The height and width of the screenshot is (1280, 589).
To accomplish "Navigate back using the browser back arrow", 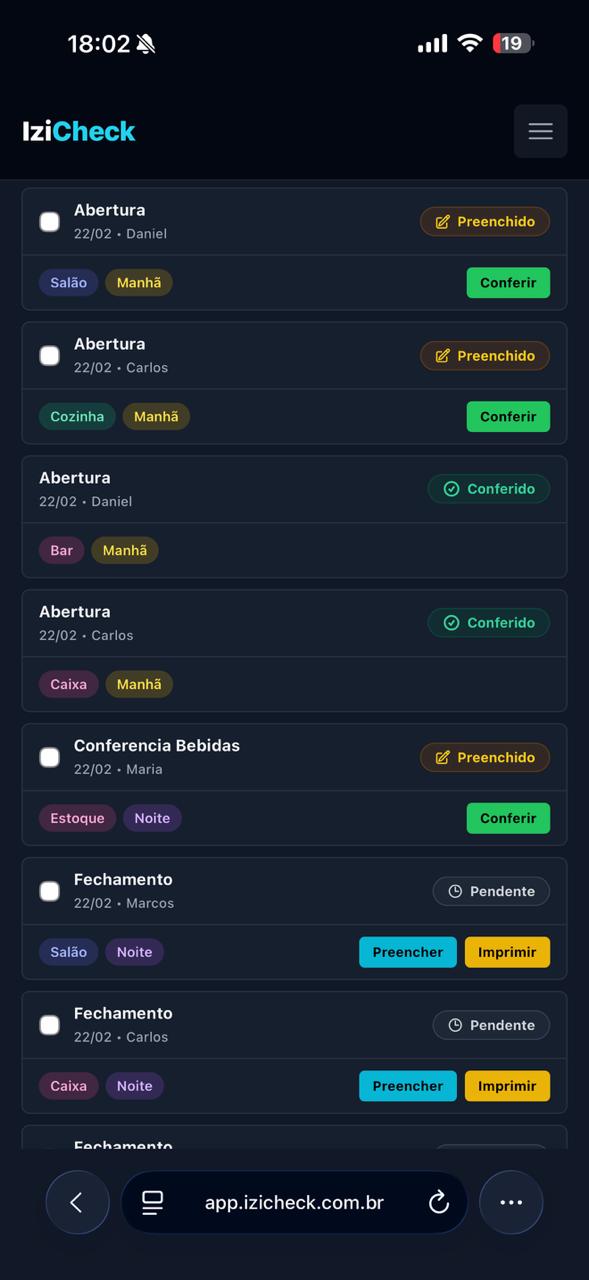I will tap(77, 1202).
